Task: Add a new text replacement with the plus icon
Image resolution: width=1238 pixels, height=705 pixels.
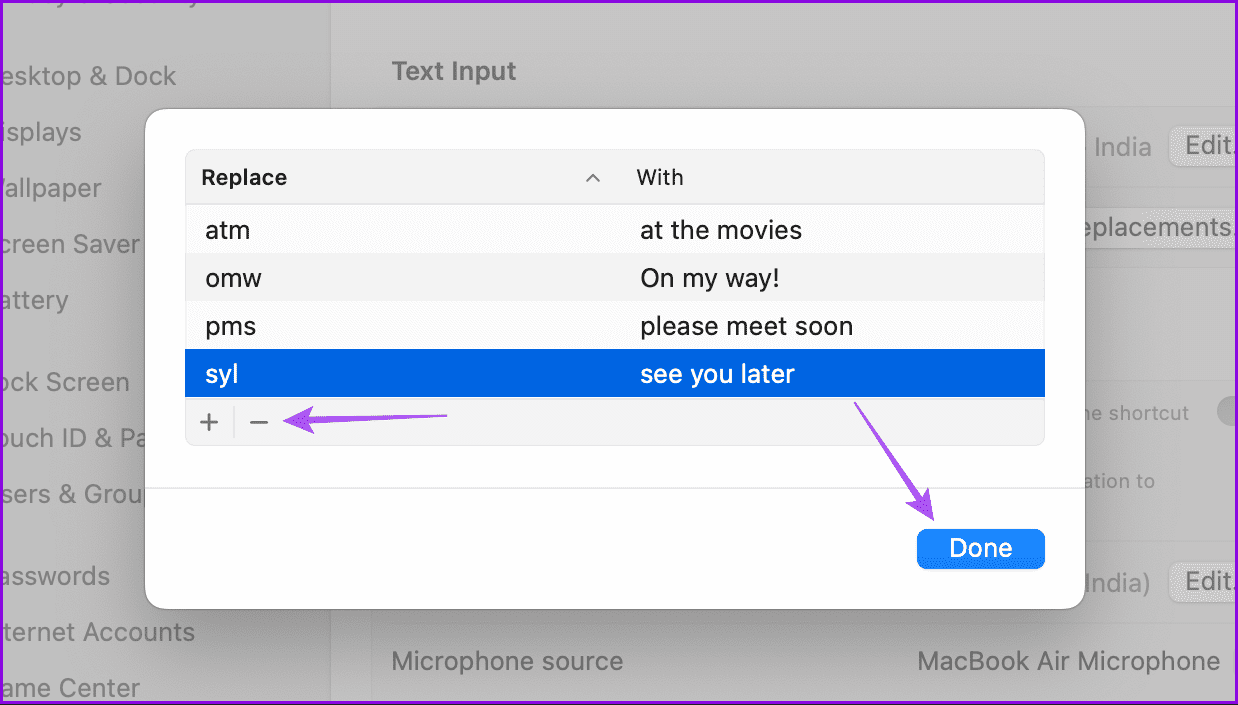Action: pyautogui.click(x=209, y=421)
